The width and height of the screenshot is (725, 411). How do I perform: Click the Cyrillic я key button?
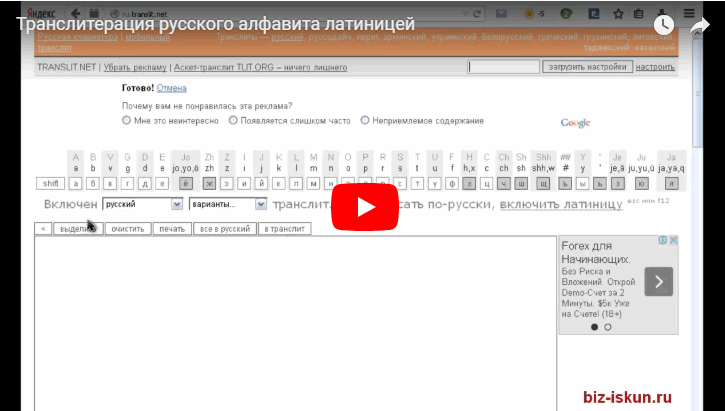point(671,184)
